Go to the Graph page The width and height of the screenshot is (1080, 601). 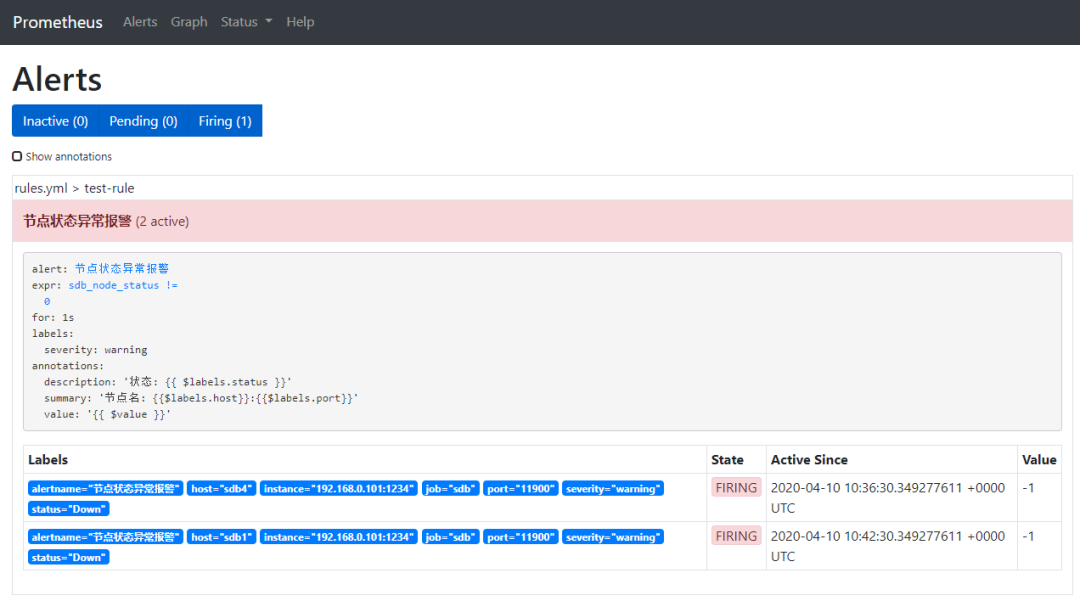[x=189, y=22]
